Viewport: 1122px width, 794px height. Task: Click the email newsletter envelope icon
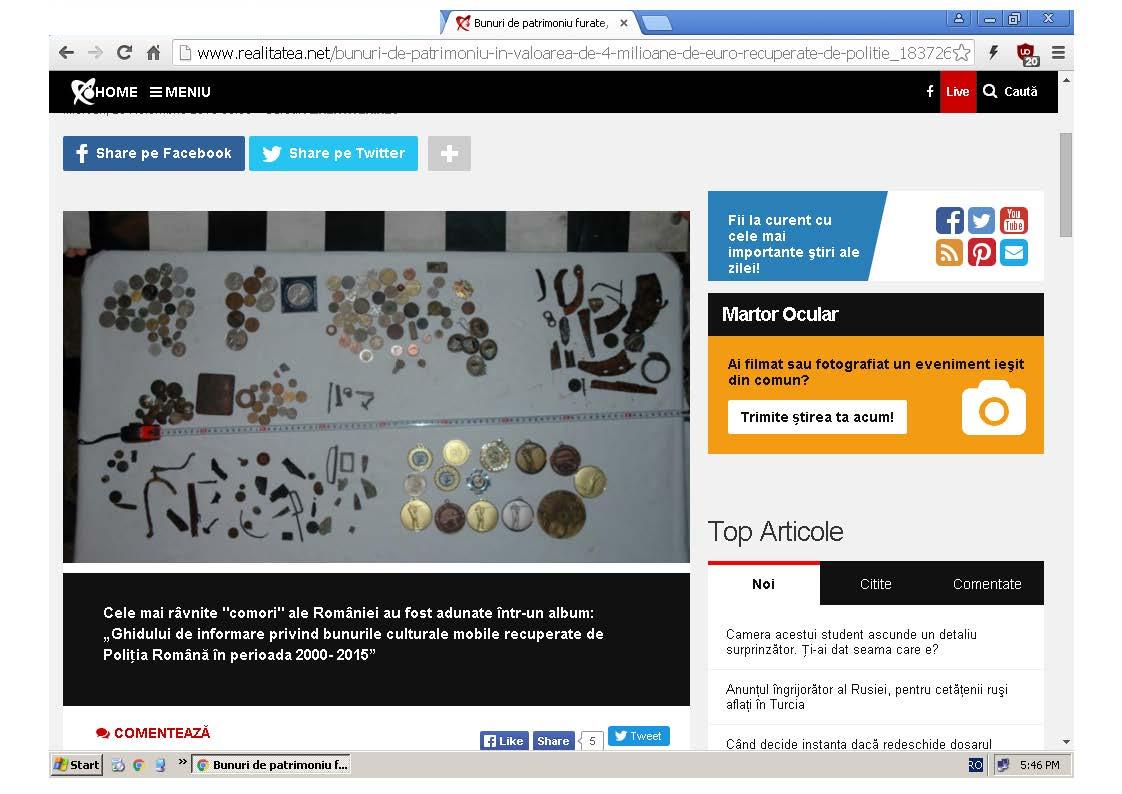point(1013,253)
